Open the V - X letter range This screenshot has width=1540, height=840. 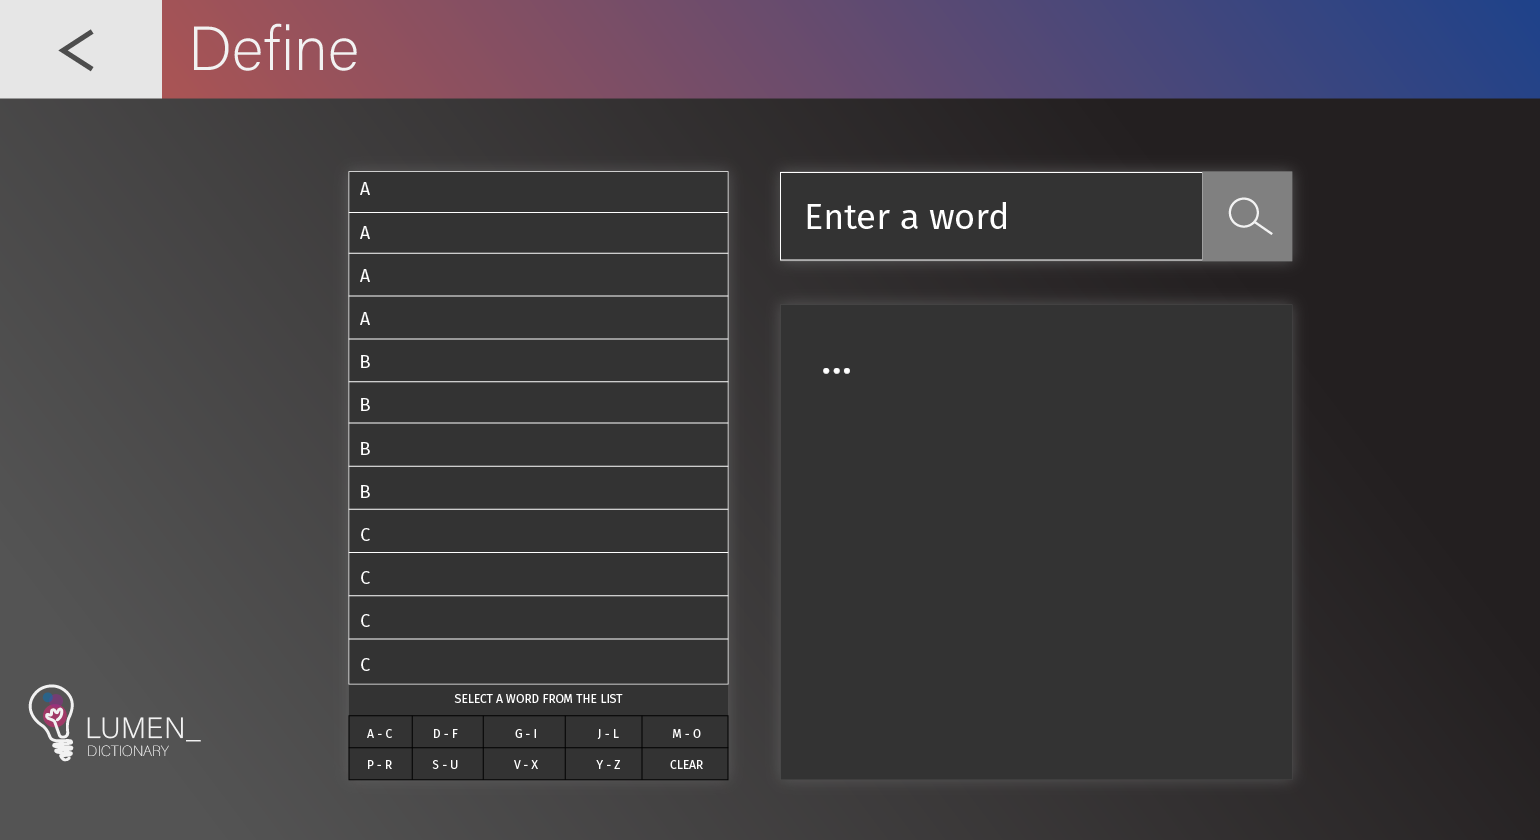click(x=525, y=764)
